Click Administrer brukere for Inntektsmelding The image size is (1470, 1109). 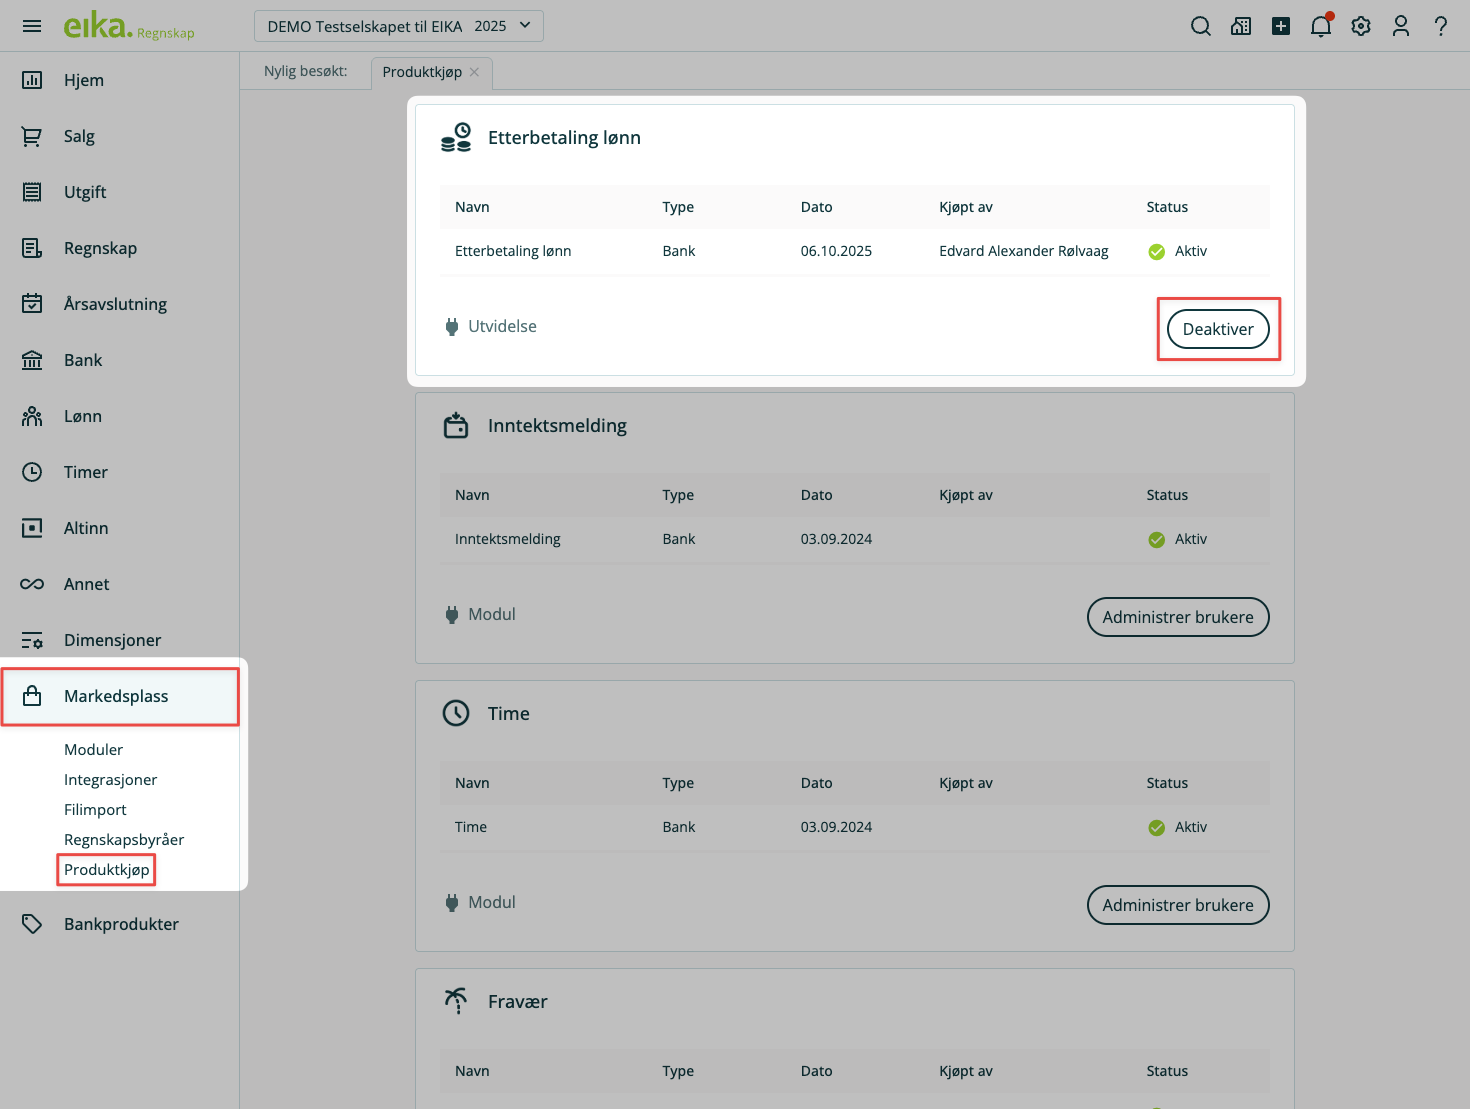pyautogui.click(x=1177, y=617)
